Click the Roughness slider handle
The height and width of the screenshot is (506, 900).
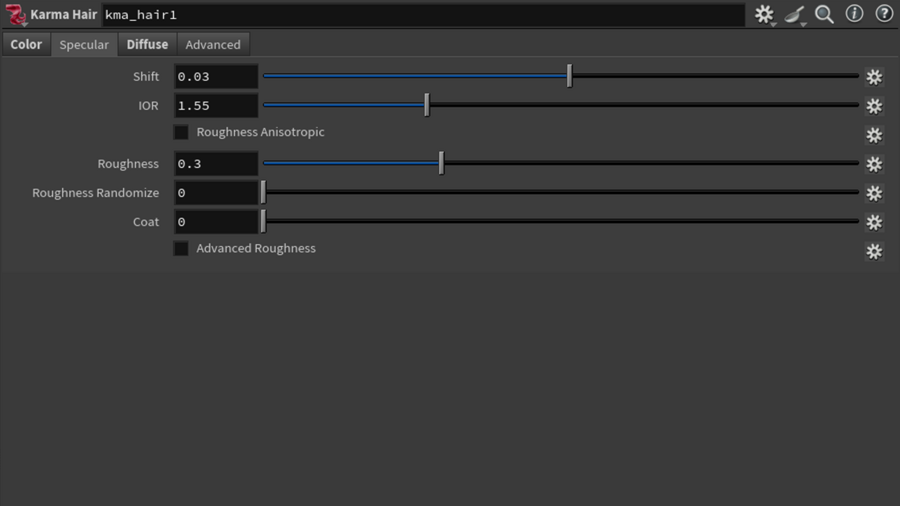coord(441,163)
